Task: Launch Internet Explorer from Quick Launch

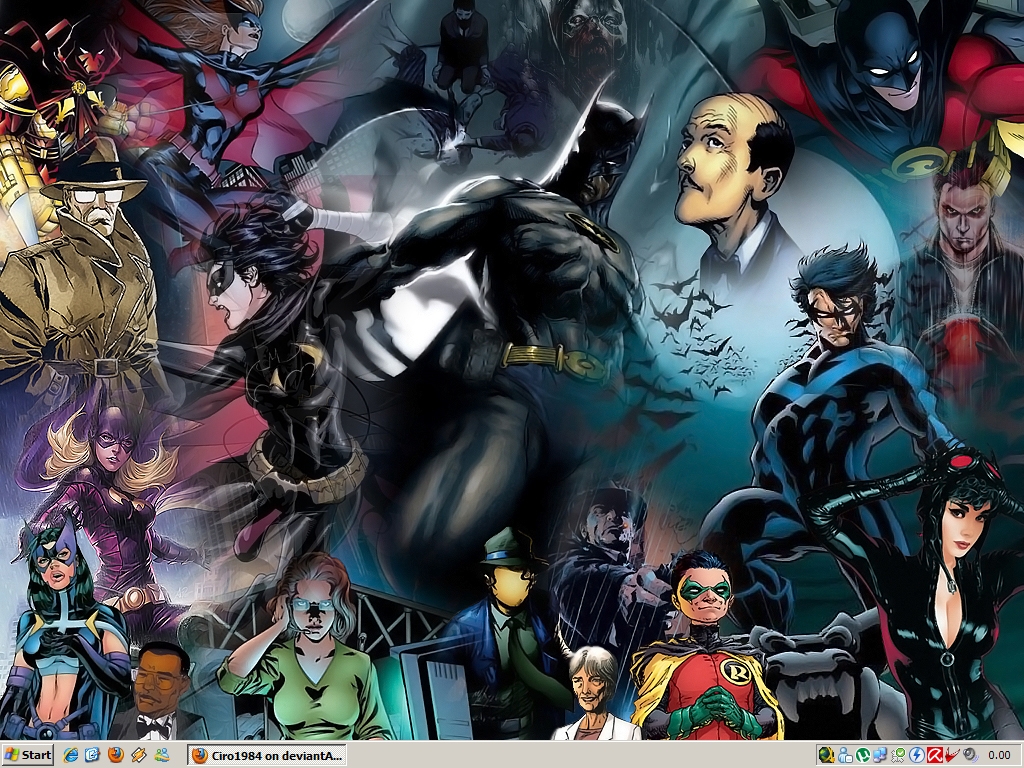Action: [71, 756]
